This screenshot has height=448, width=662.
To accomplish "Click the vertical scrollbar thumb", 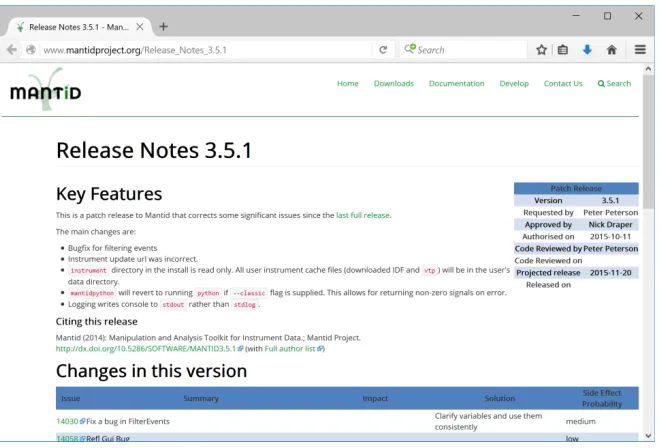I will tap(648, 141).
